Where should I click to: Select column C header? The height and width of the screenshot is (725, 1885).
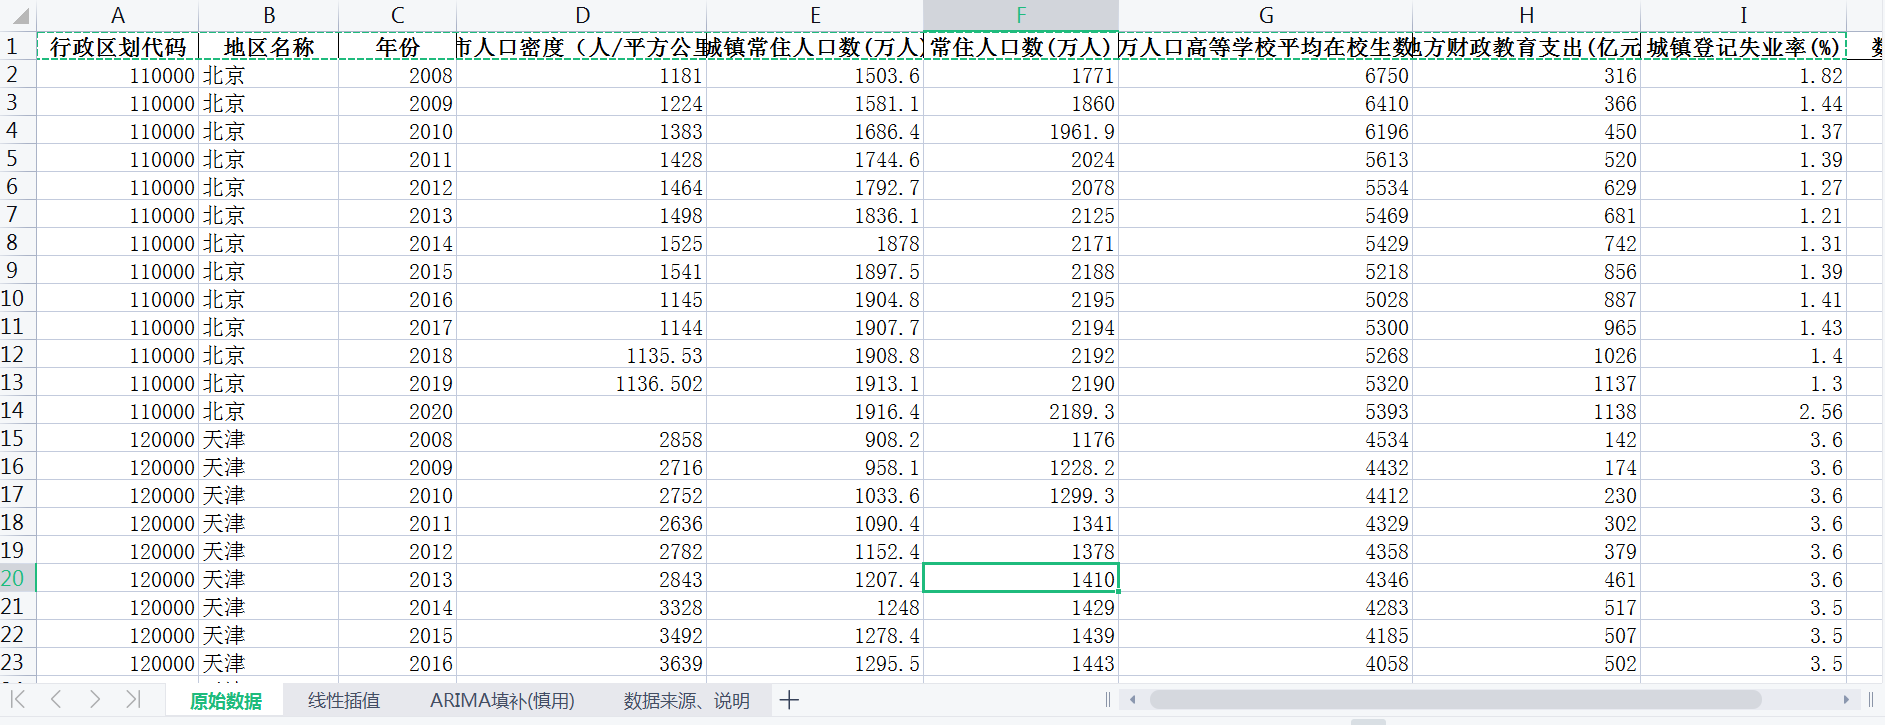click(x=398, y=16)
